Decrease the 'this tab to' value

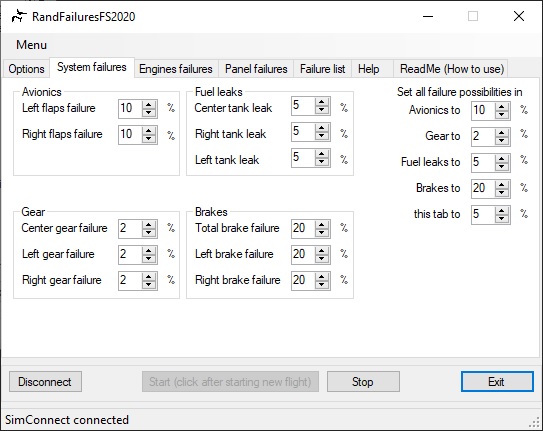click(501, 219)
